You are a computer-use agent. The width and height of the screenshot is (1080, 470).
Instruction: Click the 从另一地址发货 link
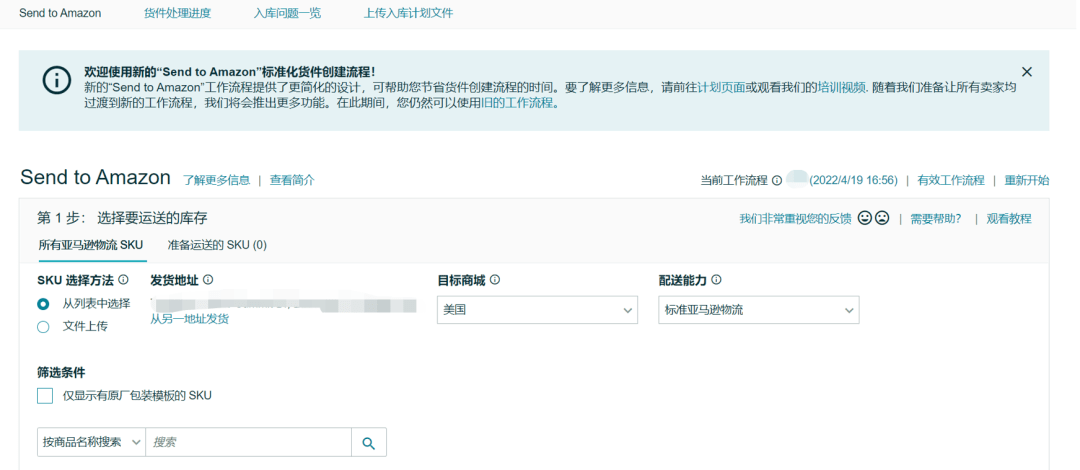[190, 319]
